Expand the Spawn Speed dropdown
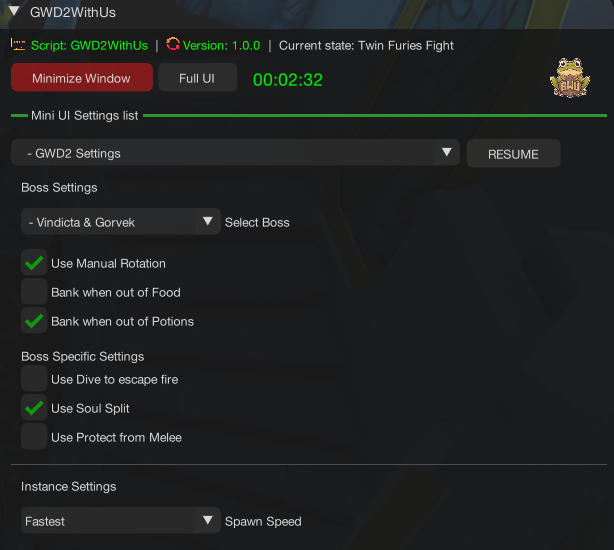Viewport: 614px width, 550px height. [121, 521]
